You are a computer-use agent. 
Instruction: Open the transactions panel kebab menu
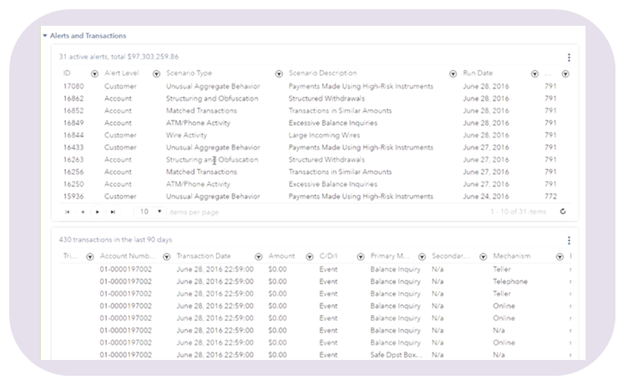569,240
